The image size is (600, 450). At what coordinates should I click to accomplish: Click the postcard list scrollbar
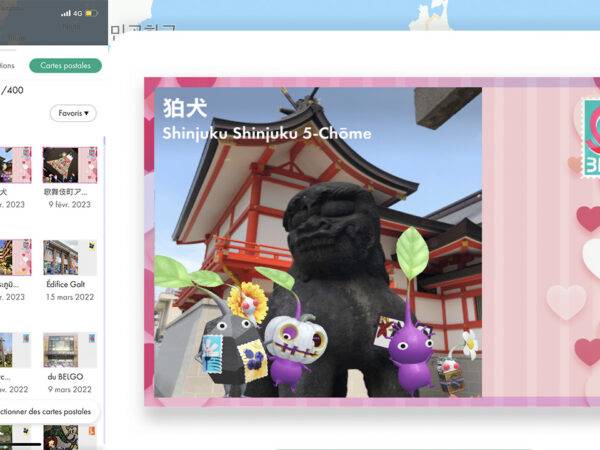pos(104,291)
